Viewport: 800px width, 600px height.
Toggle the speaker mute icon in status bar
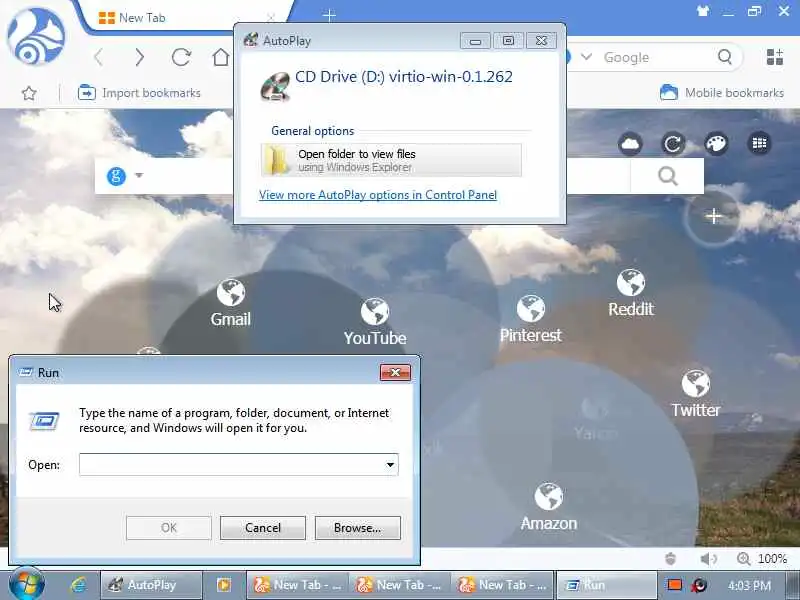tap(708, 559)
